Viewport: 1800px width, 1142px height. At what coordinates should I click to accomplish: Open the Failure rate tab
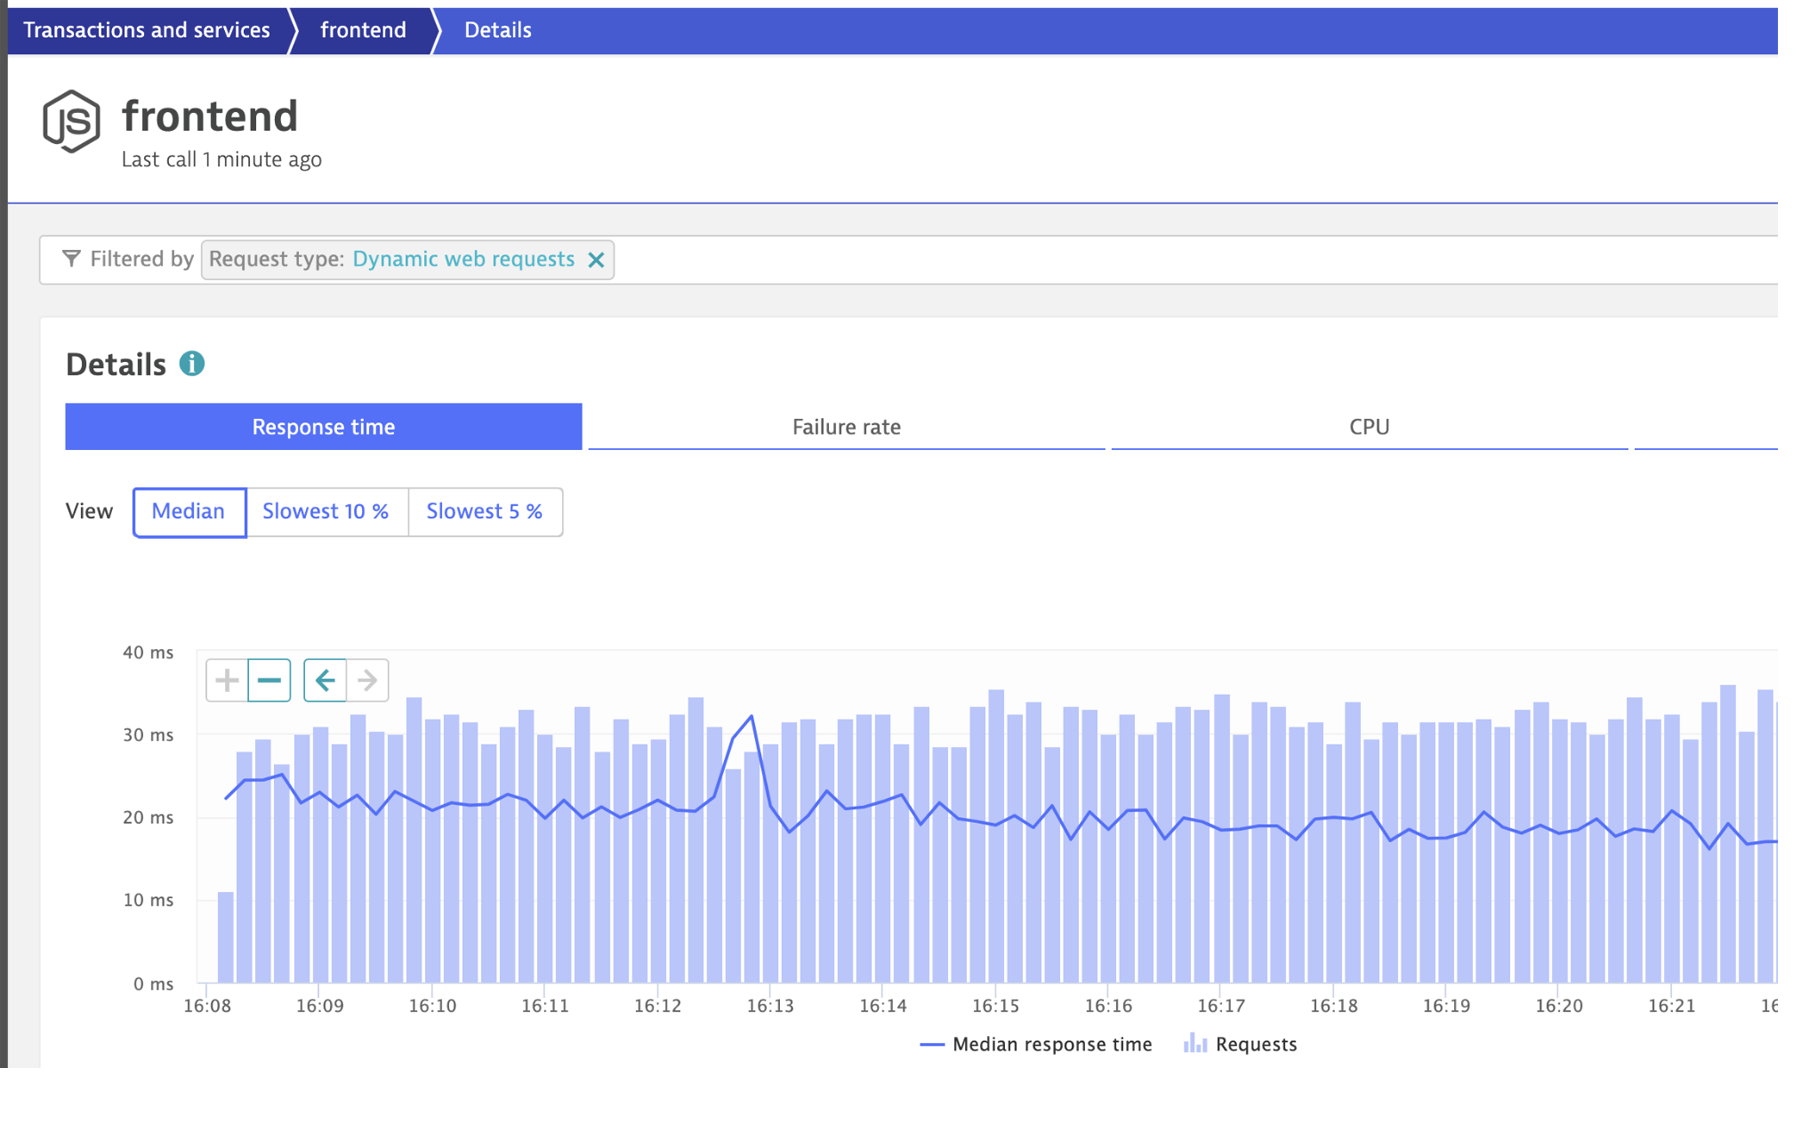846,426
